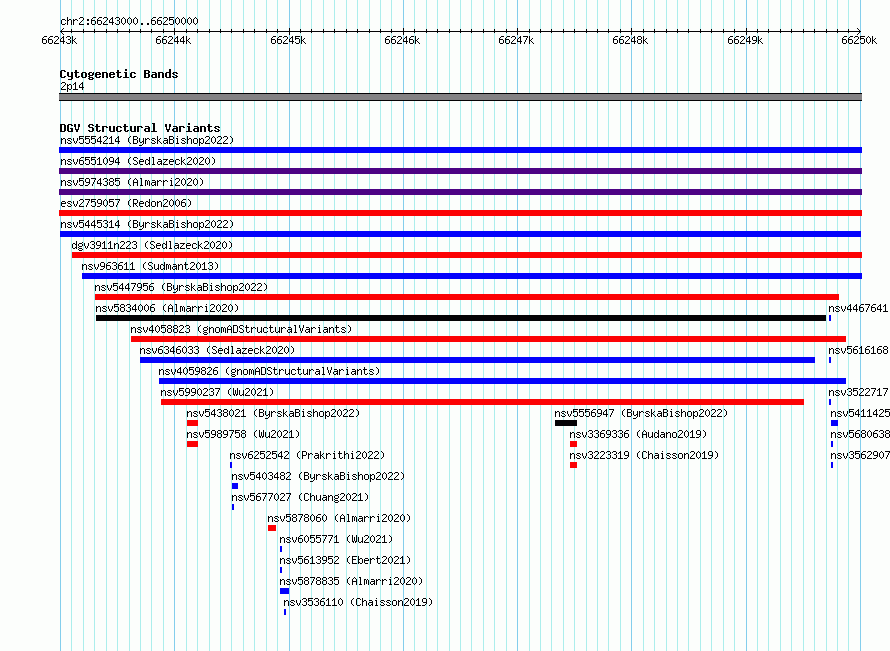Open nsv5403482 (ByrskaBishop2022) label

tap(318, 476)
